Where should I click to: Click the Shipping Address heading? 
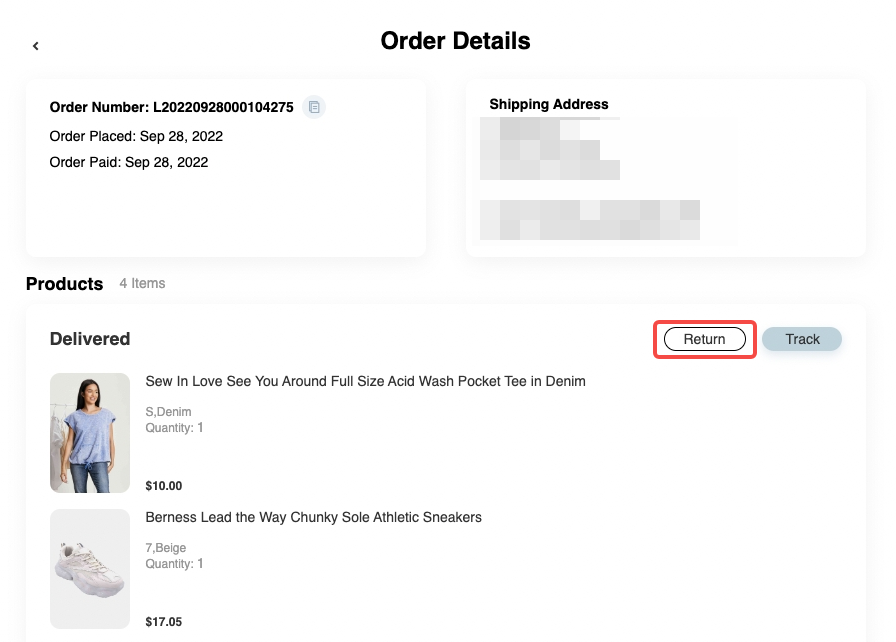coord(548,104)
